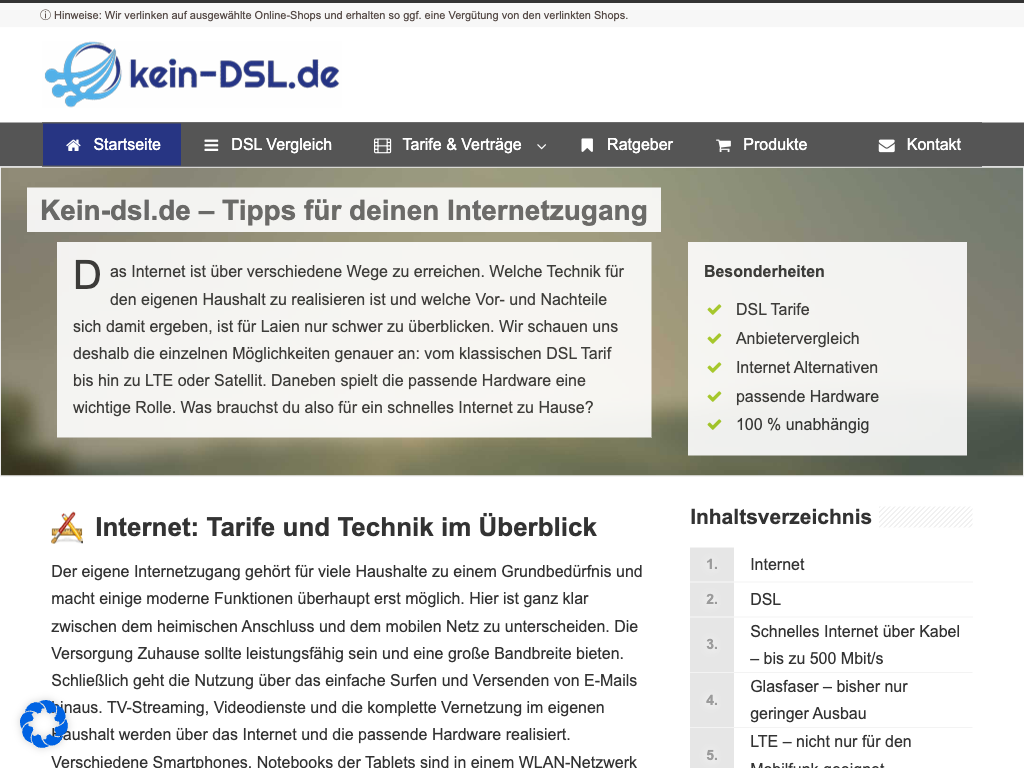Jump to Internet in the Inhaltsverzeichnis
Image resolution: width=1024 pixels, height=768 pixels.
(777, 564)
